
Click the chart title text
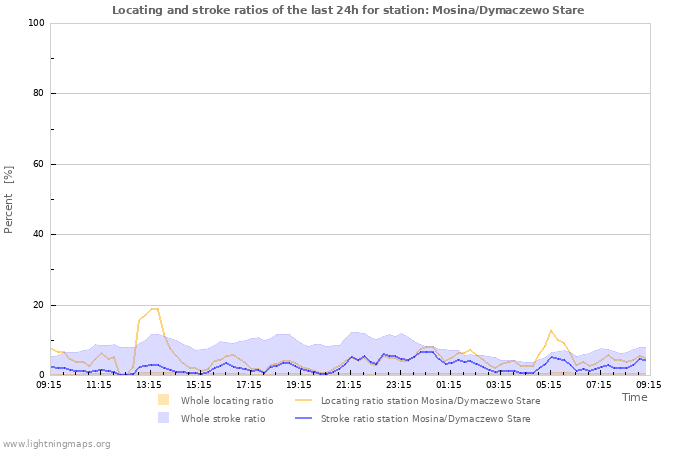tap(348, 10)
